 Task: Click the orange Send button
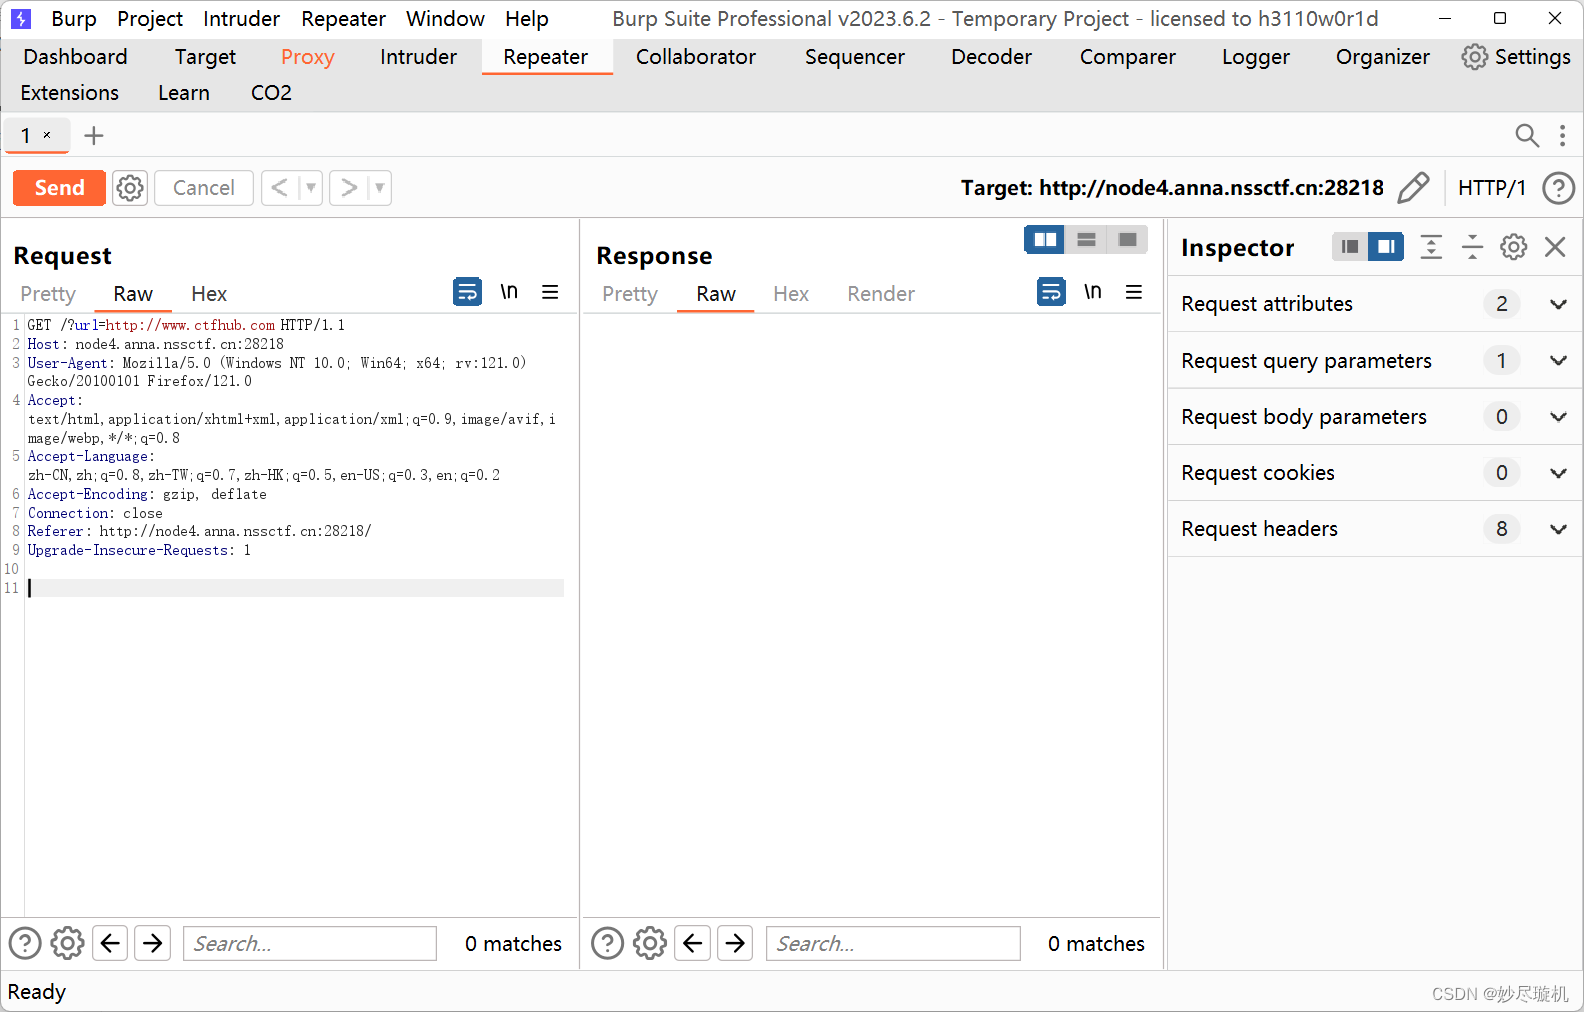59,188
